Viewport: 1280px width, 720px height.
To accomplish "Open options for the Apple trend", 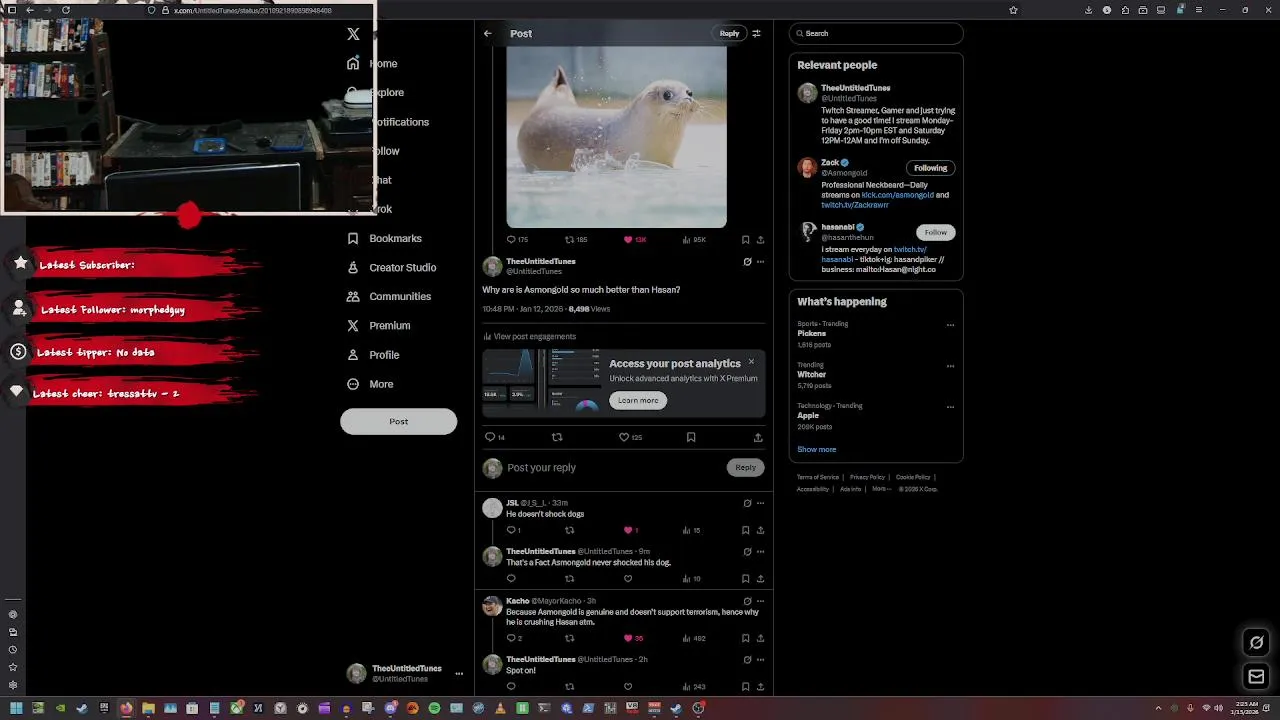I will [x=950, y=407].
